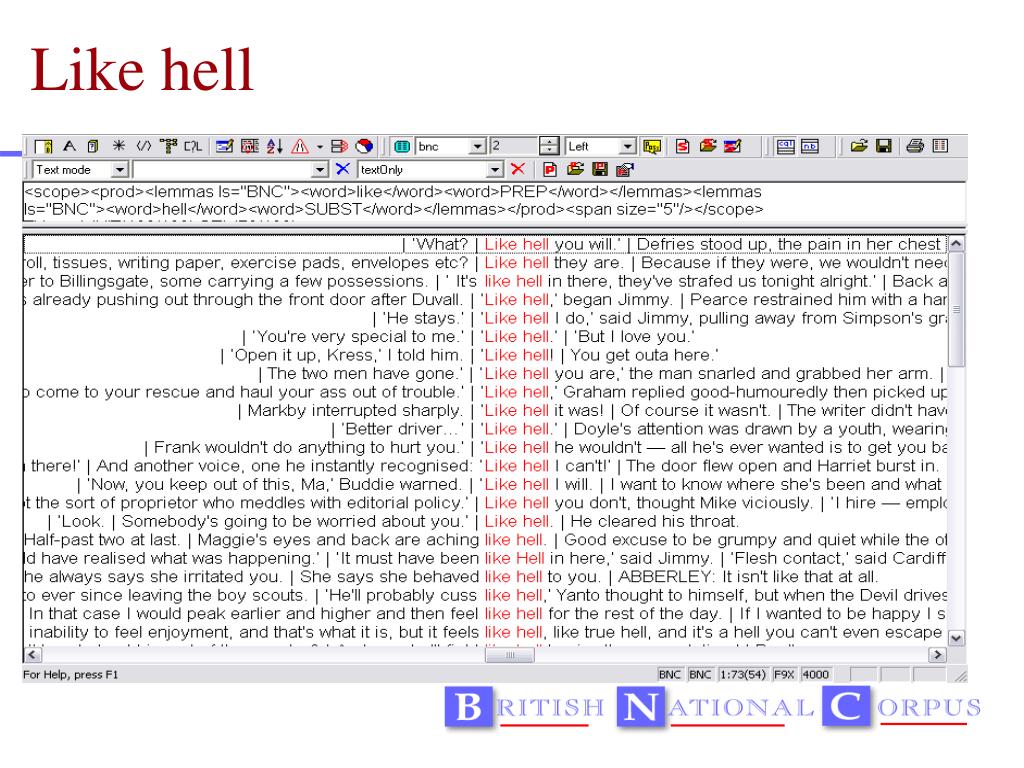
Task: Toggle the cql view icon
Action: click(x=786, y=146)
